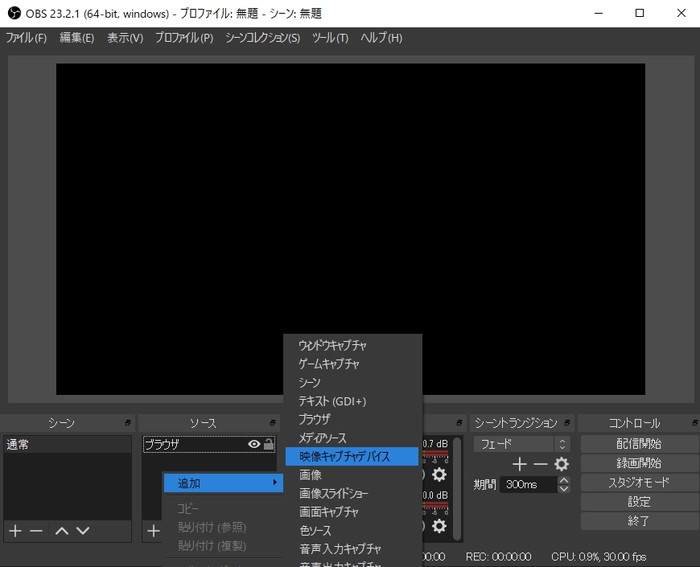
Task: Open the ファイル(F) menu
Action: point(26,38)
